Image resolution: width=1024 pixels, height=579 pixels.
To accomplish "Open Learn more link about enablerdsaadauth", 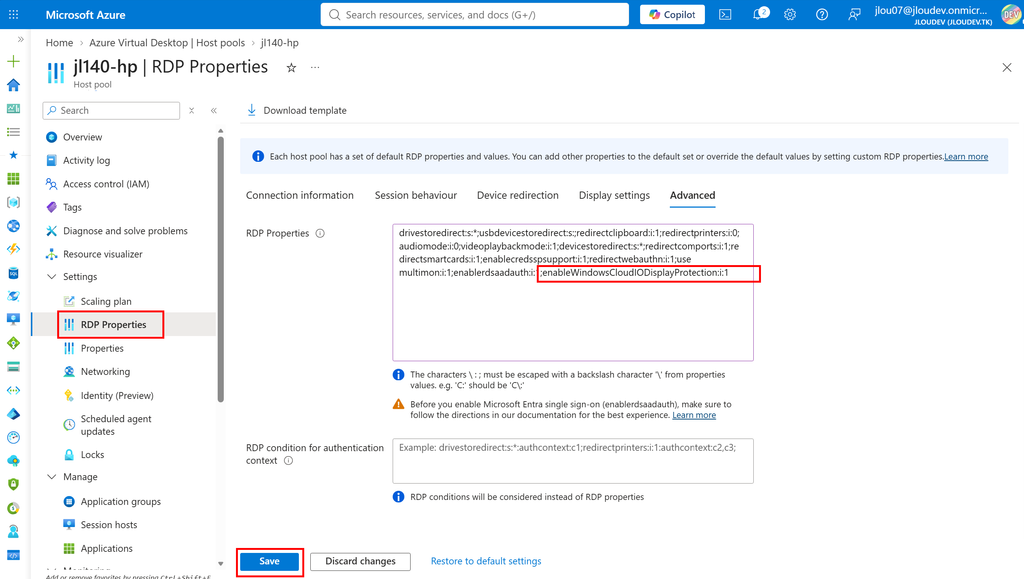I will pos(694,415).
